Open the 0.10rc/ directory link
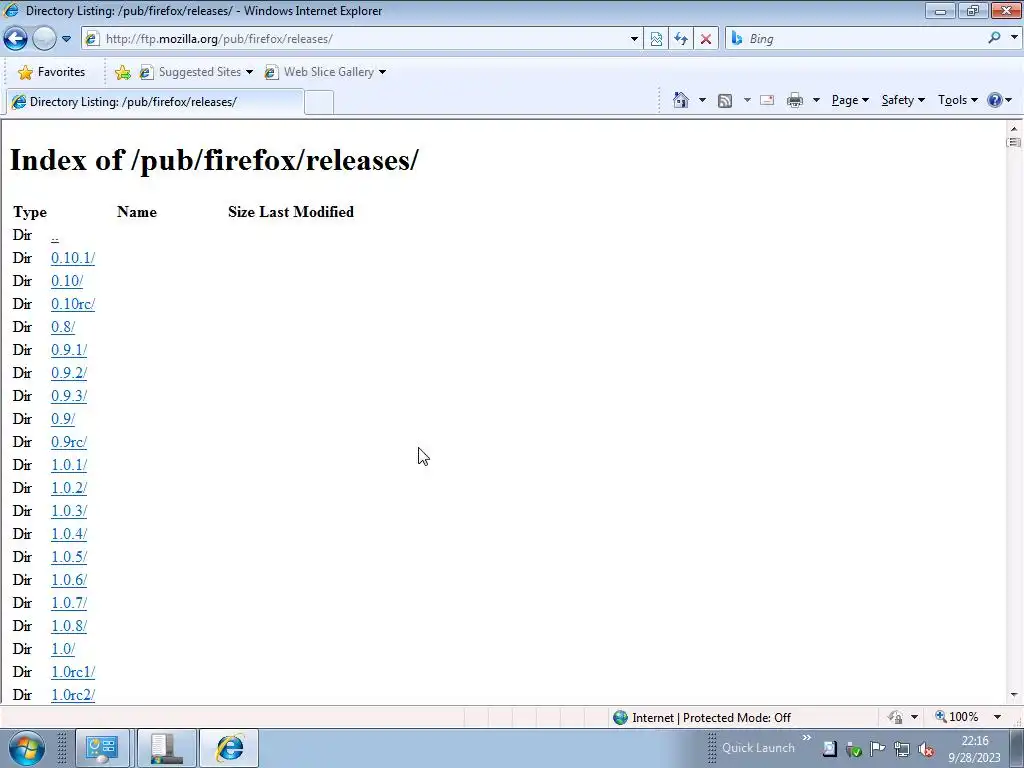The width and height of the screenshot is (1024, 768). tap(73, 304)
